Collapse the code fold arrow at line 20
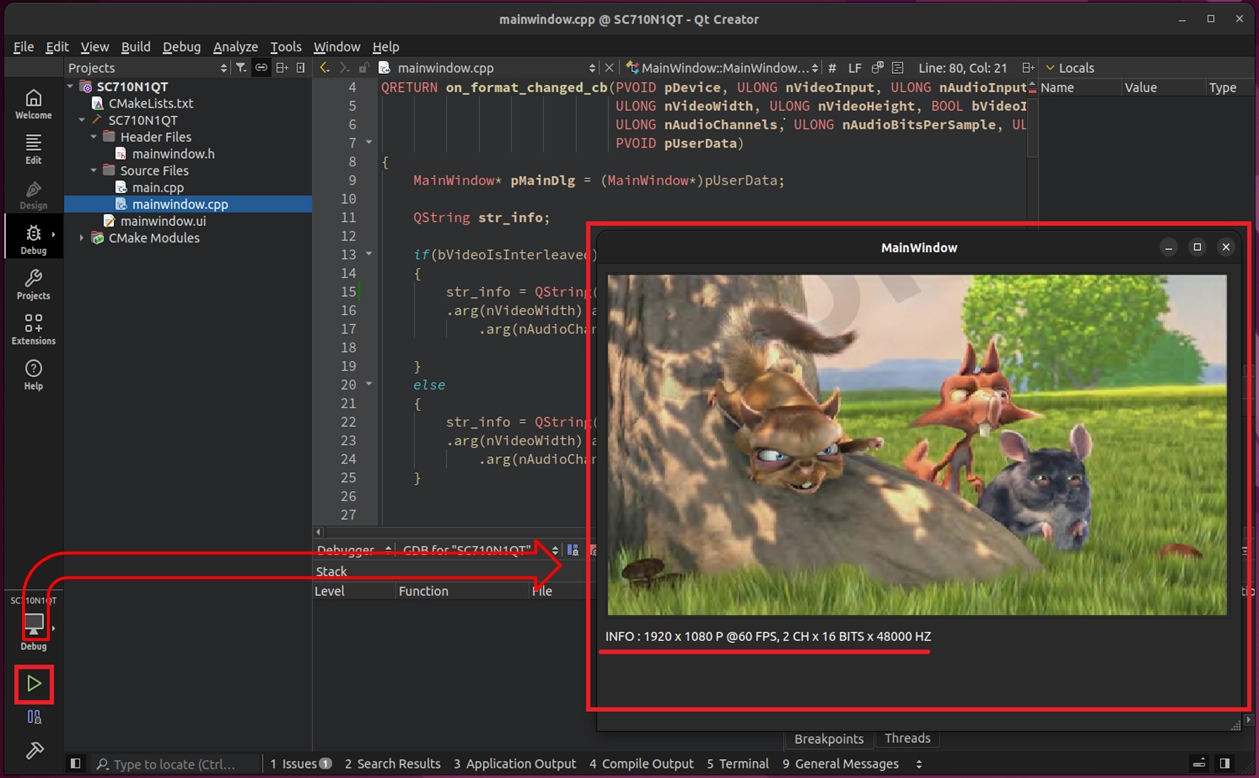The height and width of the screenshot is (778, 1259). pyautogui.click(x=369, y=384)
